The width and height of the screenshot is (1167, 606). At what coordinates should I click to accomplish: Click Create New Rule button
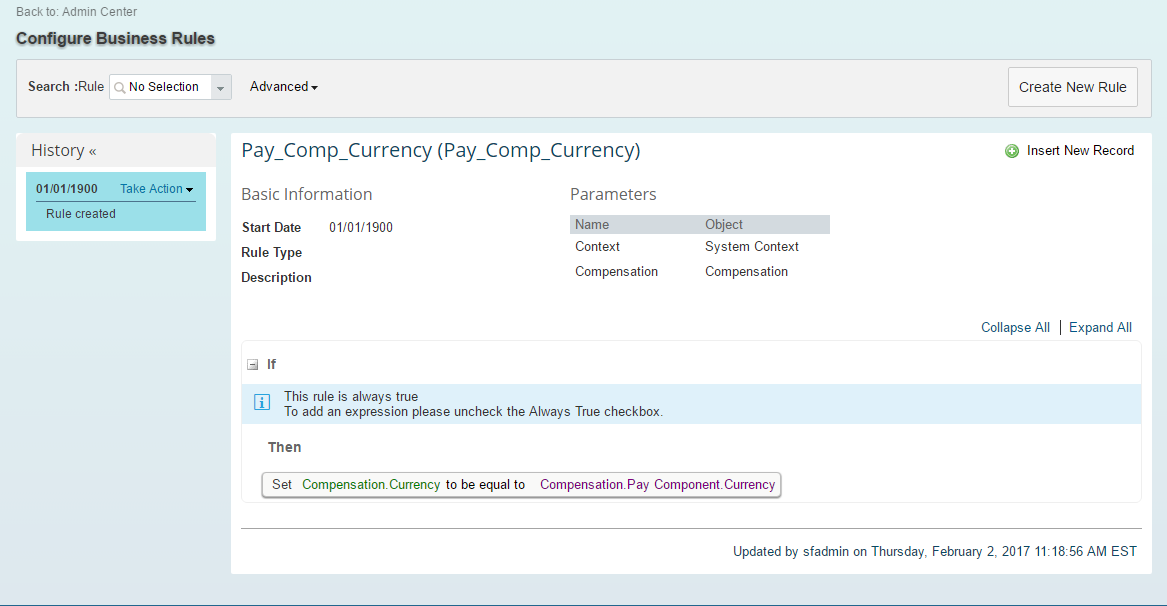click(1072, 87)
